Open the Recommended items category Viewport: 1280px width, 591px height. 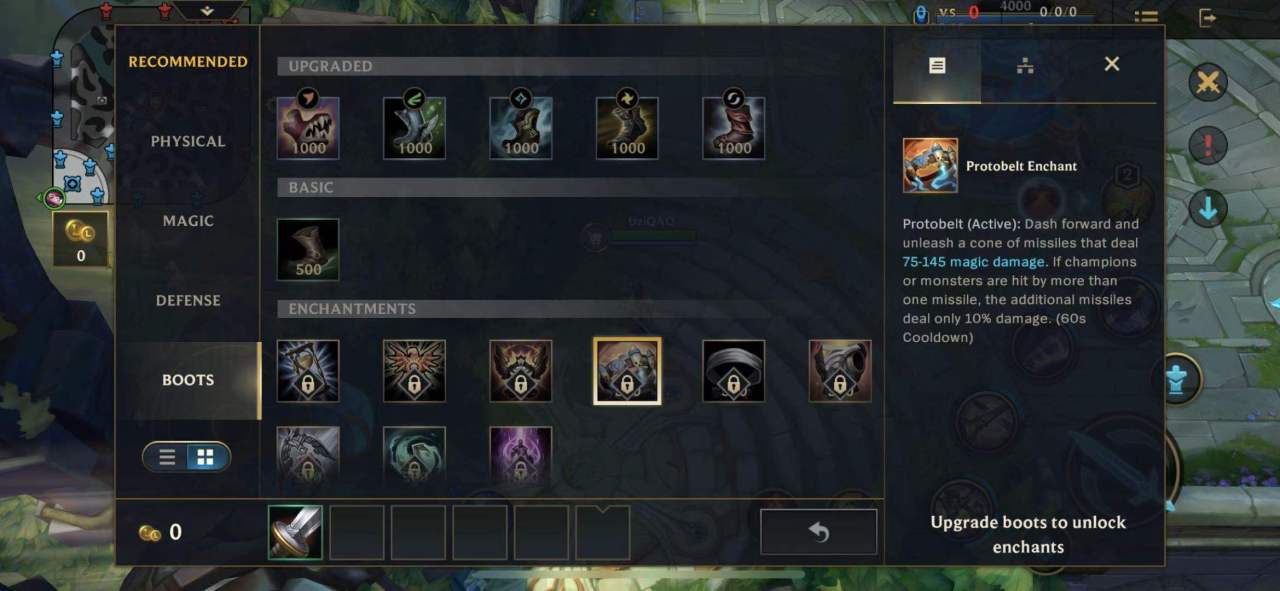(x=188, y=62)
